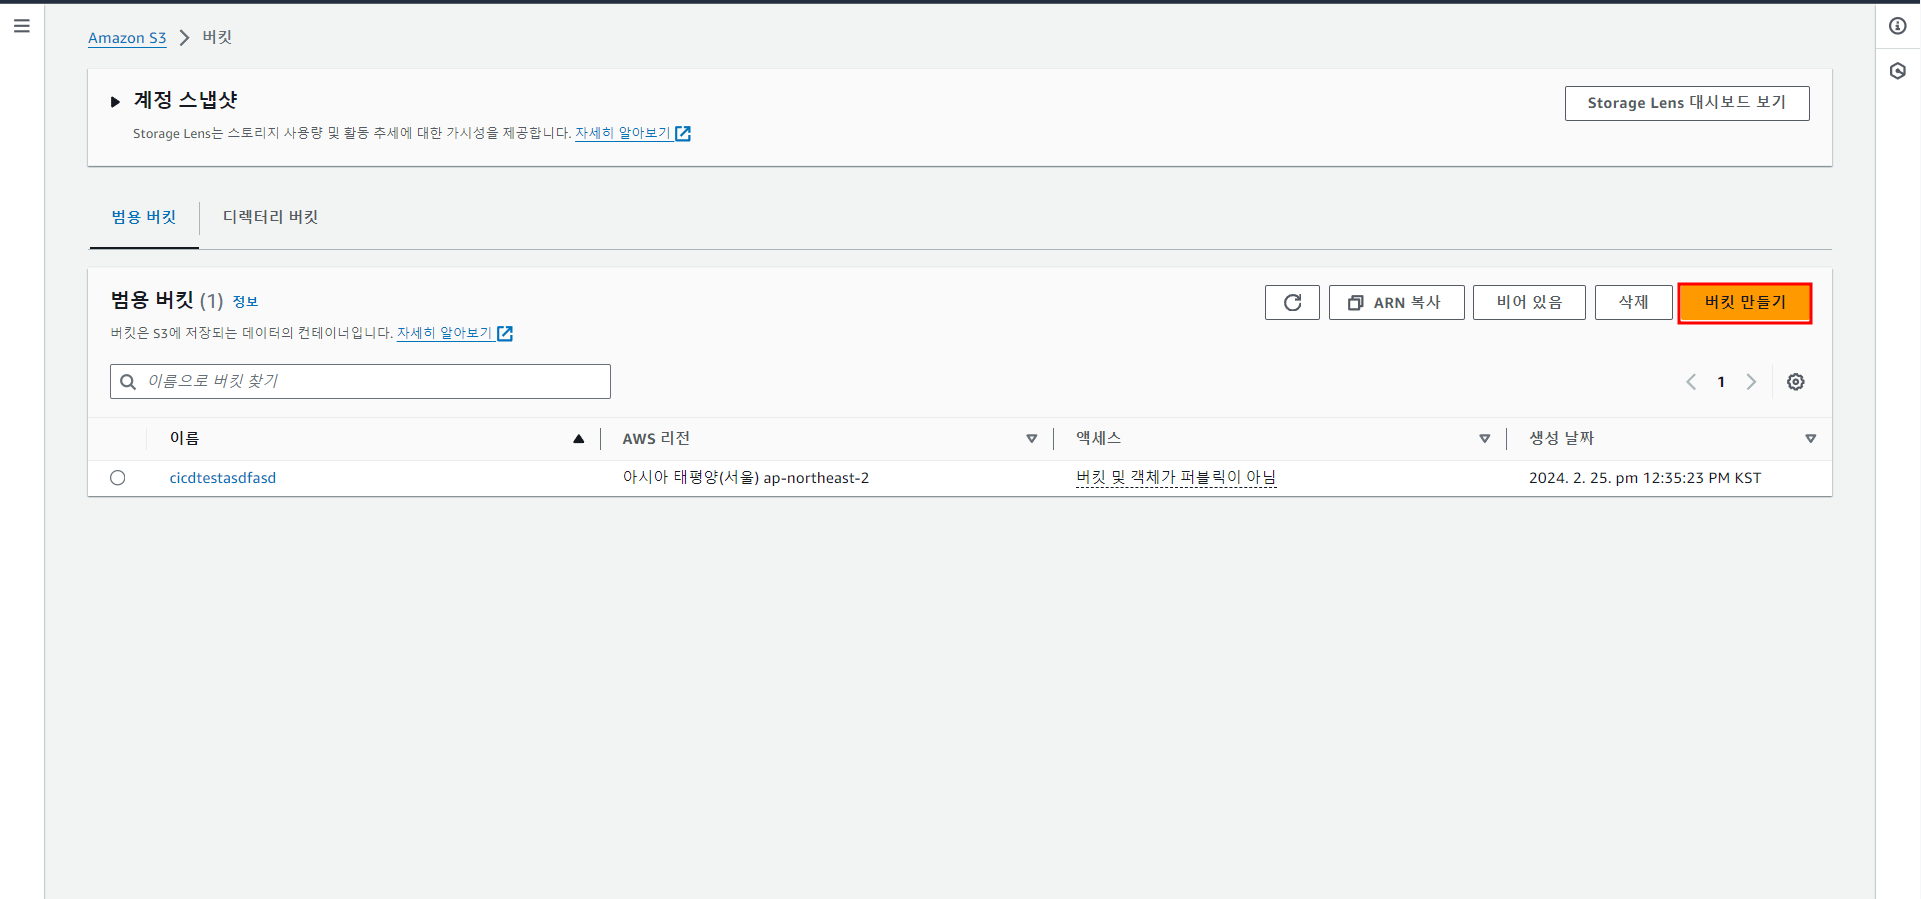Click 버킷 breadcrumb text
1921x899 pixels.
(217, 37)
